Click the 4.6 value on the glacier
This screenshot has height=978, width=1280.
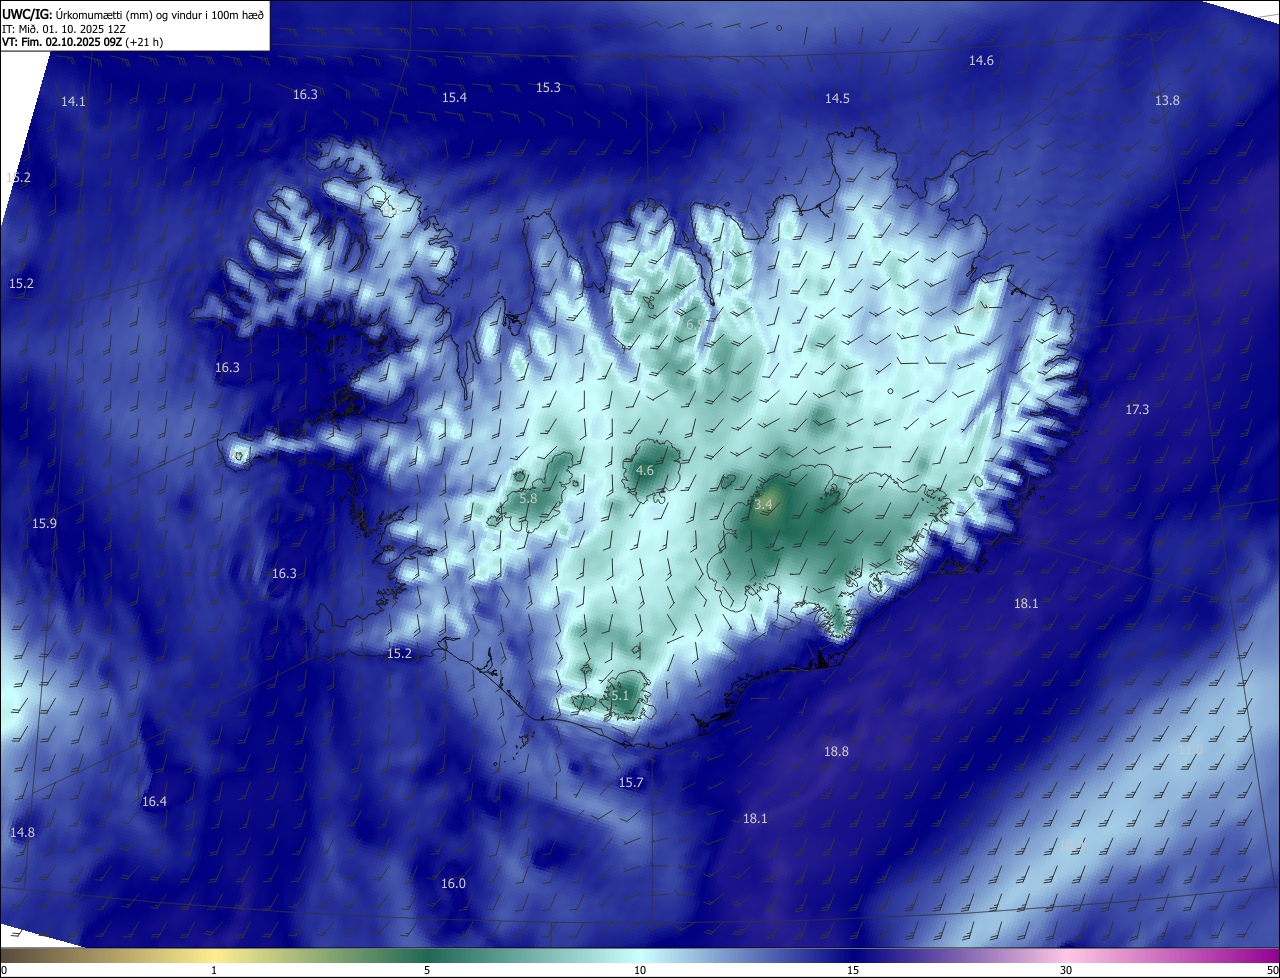tap(645, 470)
